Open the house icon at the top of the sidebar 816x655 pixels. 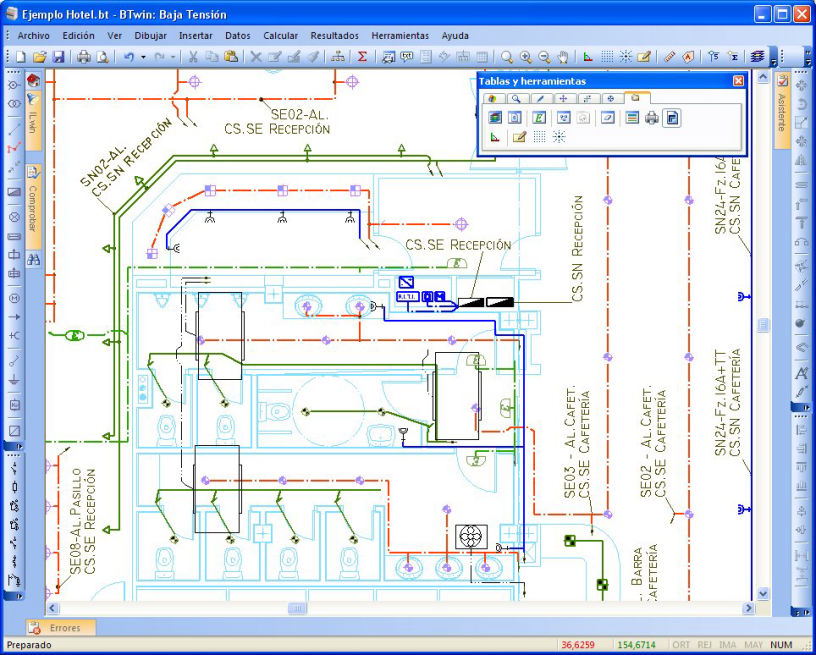tap(33, 80)
